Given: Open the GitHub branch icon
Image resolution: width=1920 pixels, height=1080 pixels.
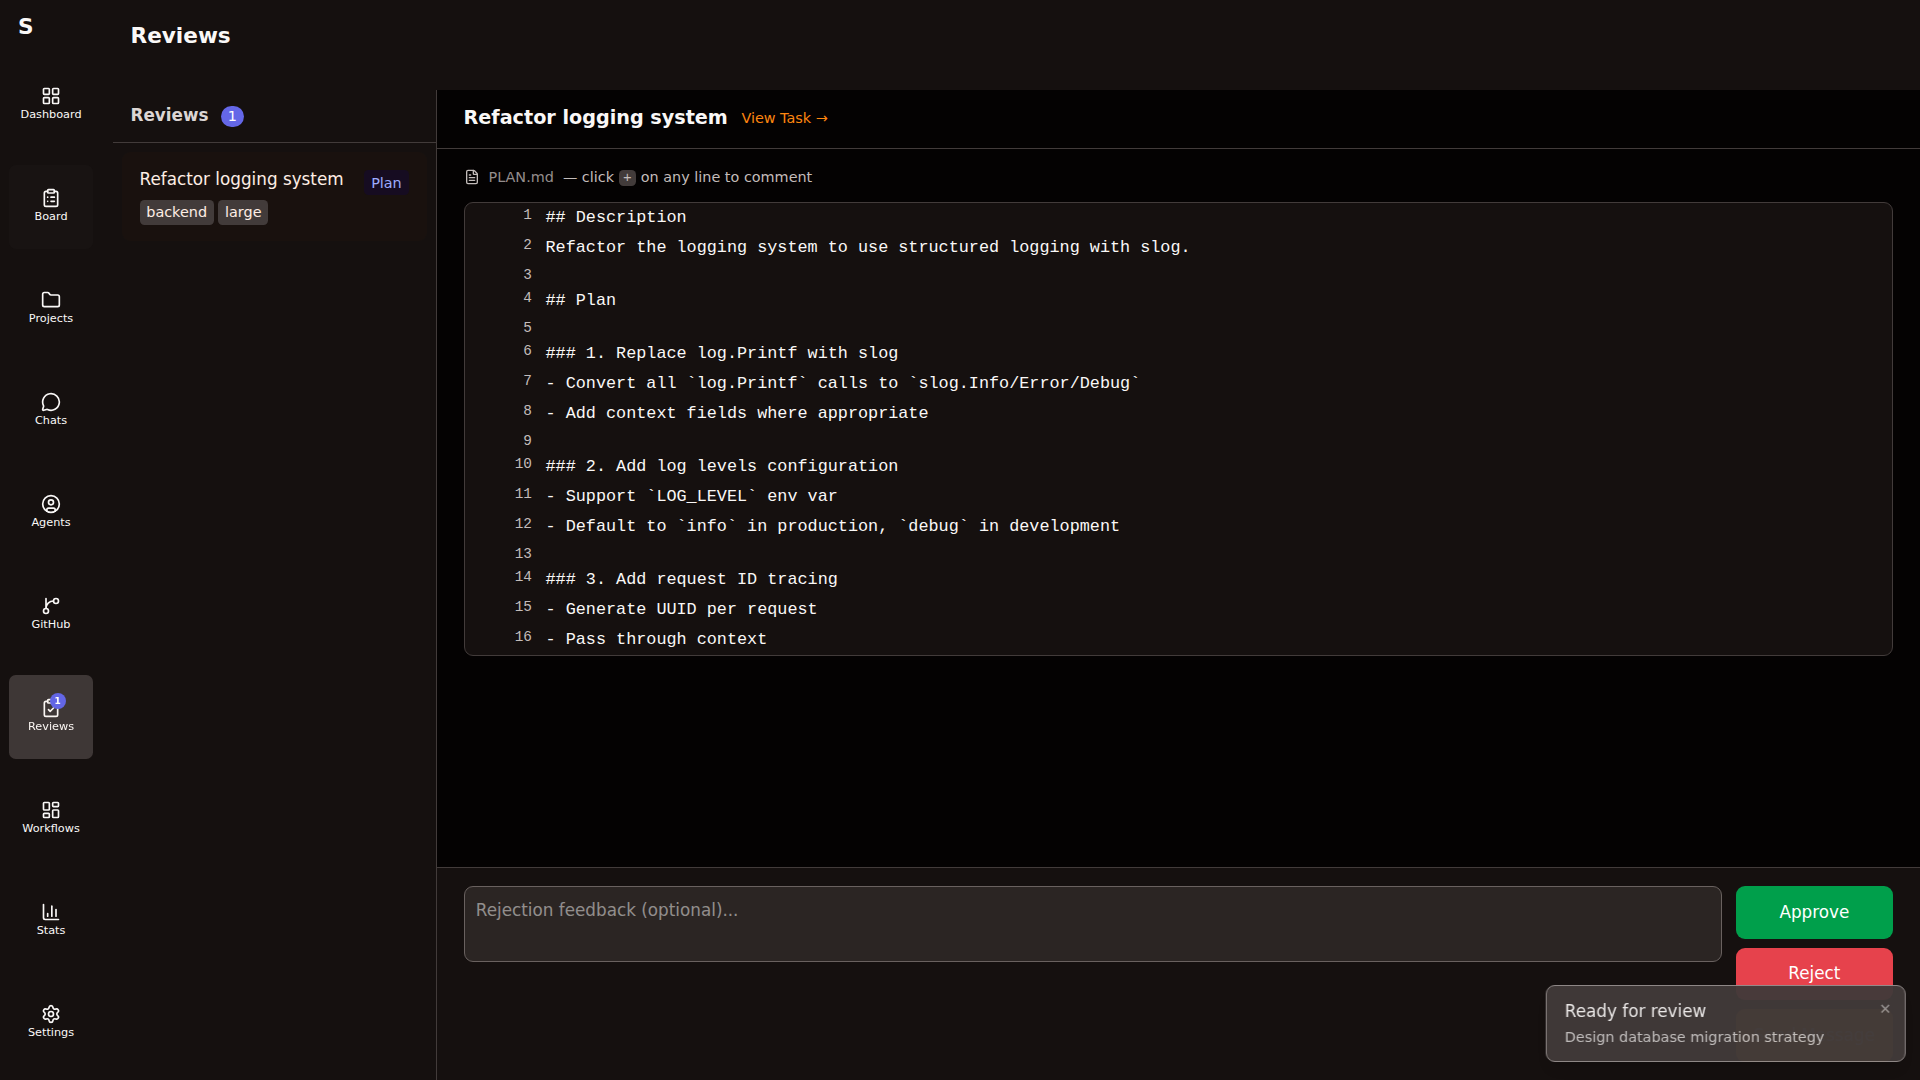Looking at the screenshot, I should (51, 613).
